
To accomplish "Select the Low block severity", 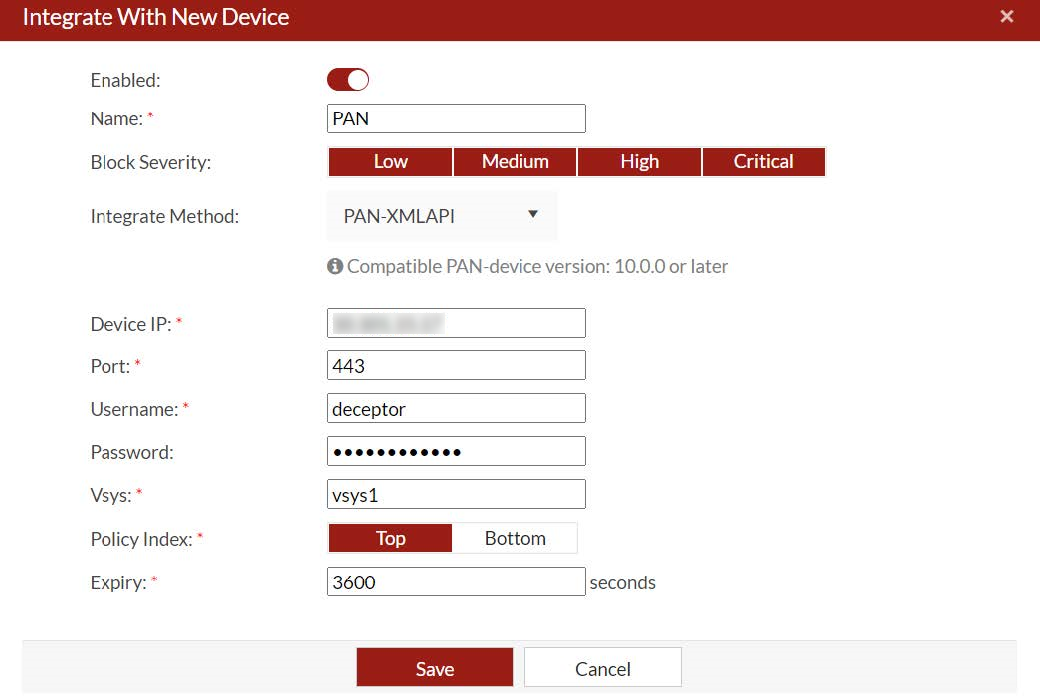I will point(389,161).
